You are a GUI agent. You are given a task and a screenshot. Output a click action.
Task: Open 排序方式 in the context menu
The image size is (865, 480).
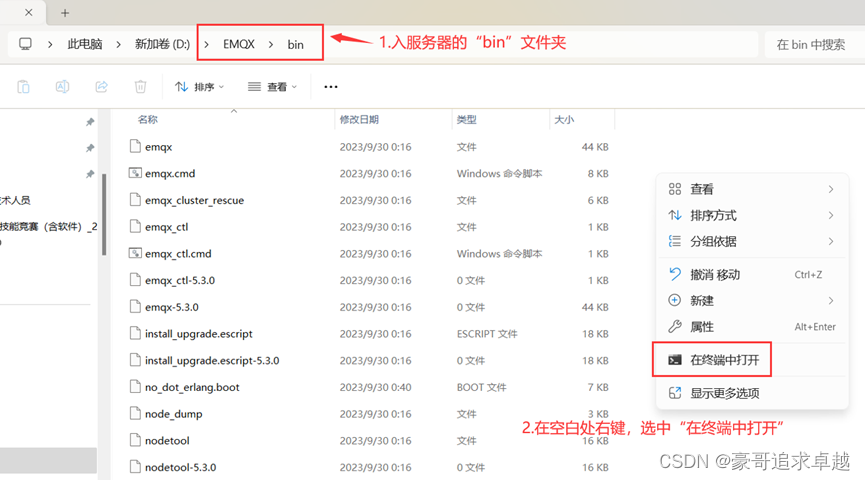pos(751,215)
